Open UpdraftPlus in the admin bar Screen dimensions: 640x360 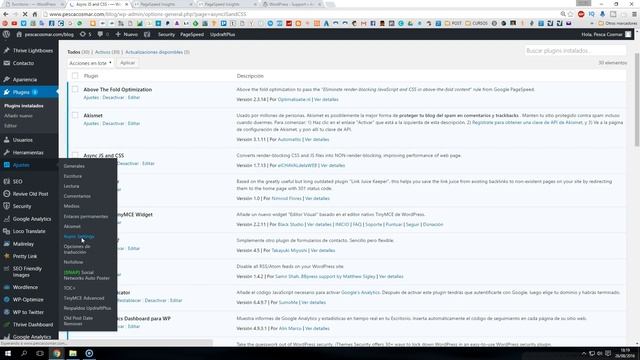(222, 34)
